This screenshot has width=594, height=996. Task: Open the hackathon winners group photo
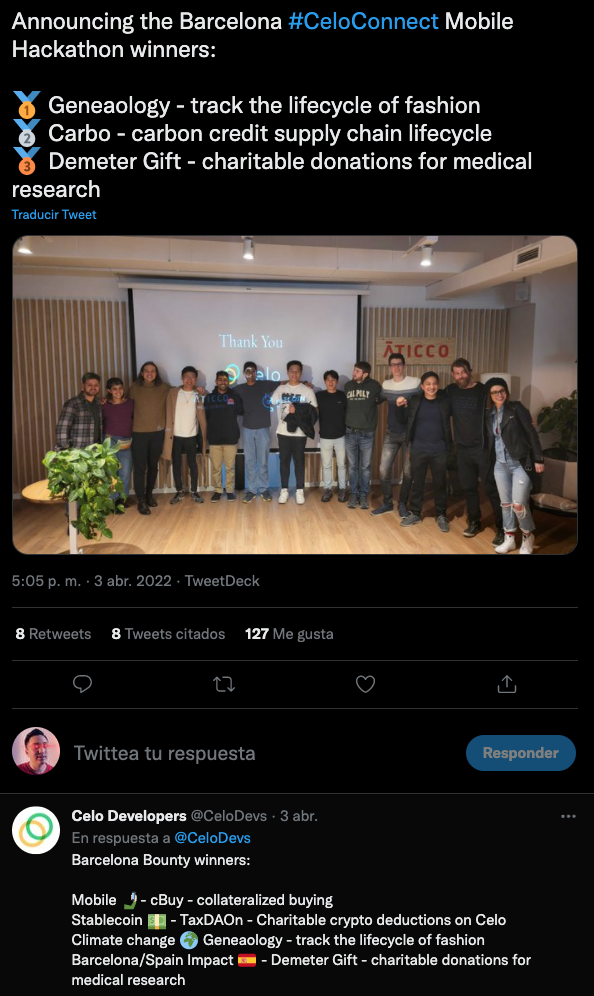[295, 394]
